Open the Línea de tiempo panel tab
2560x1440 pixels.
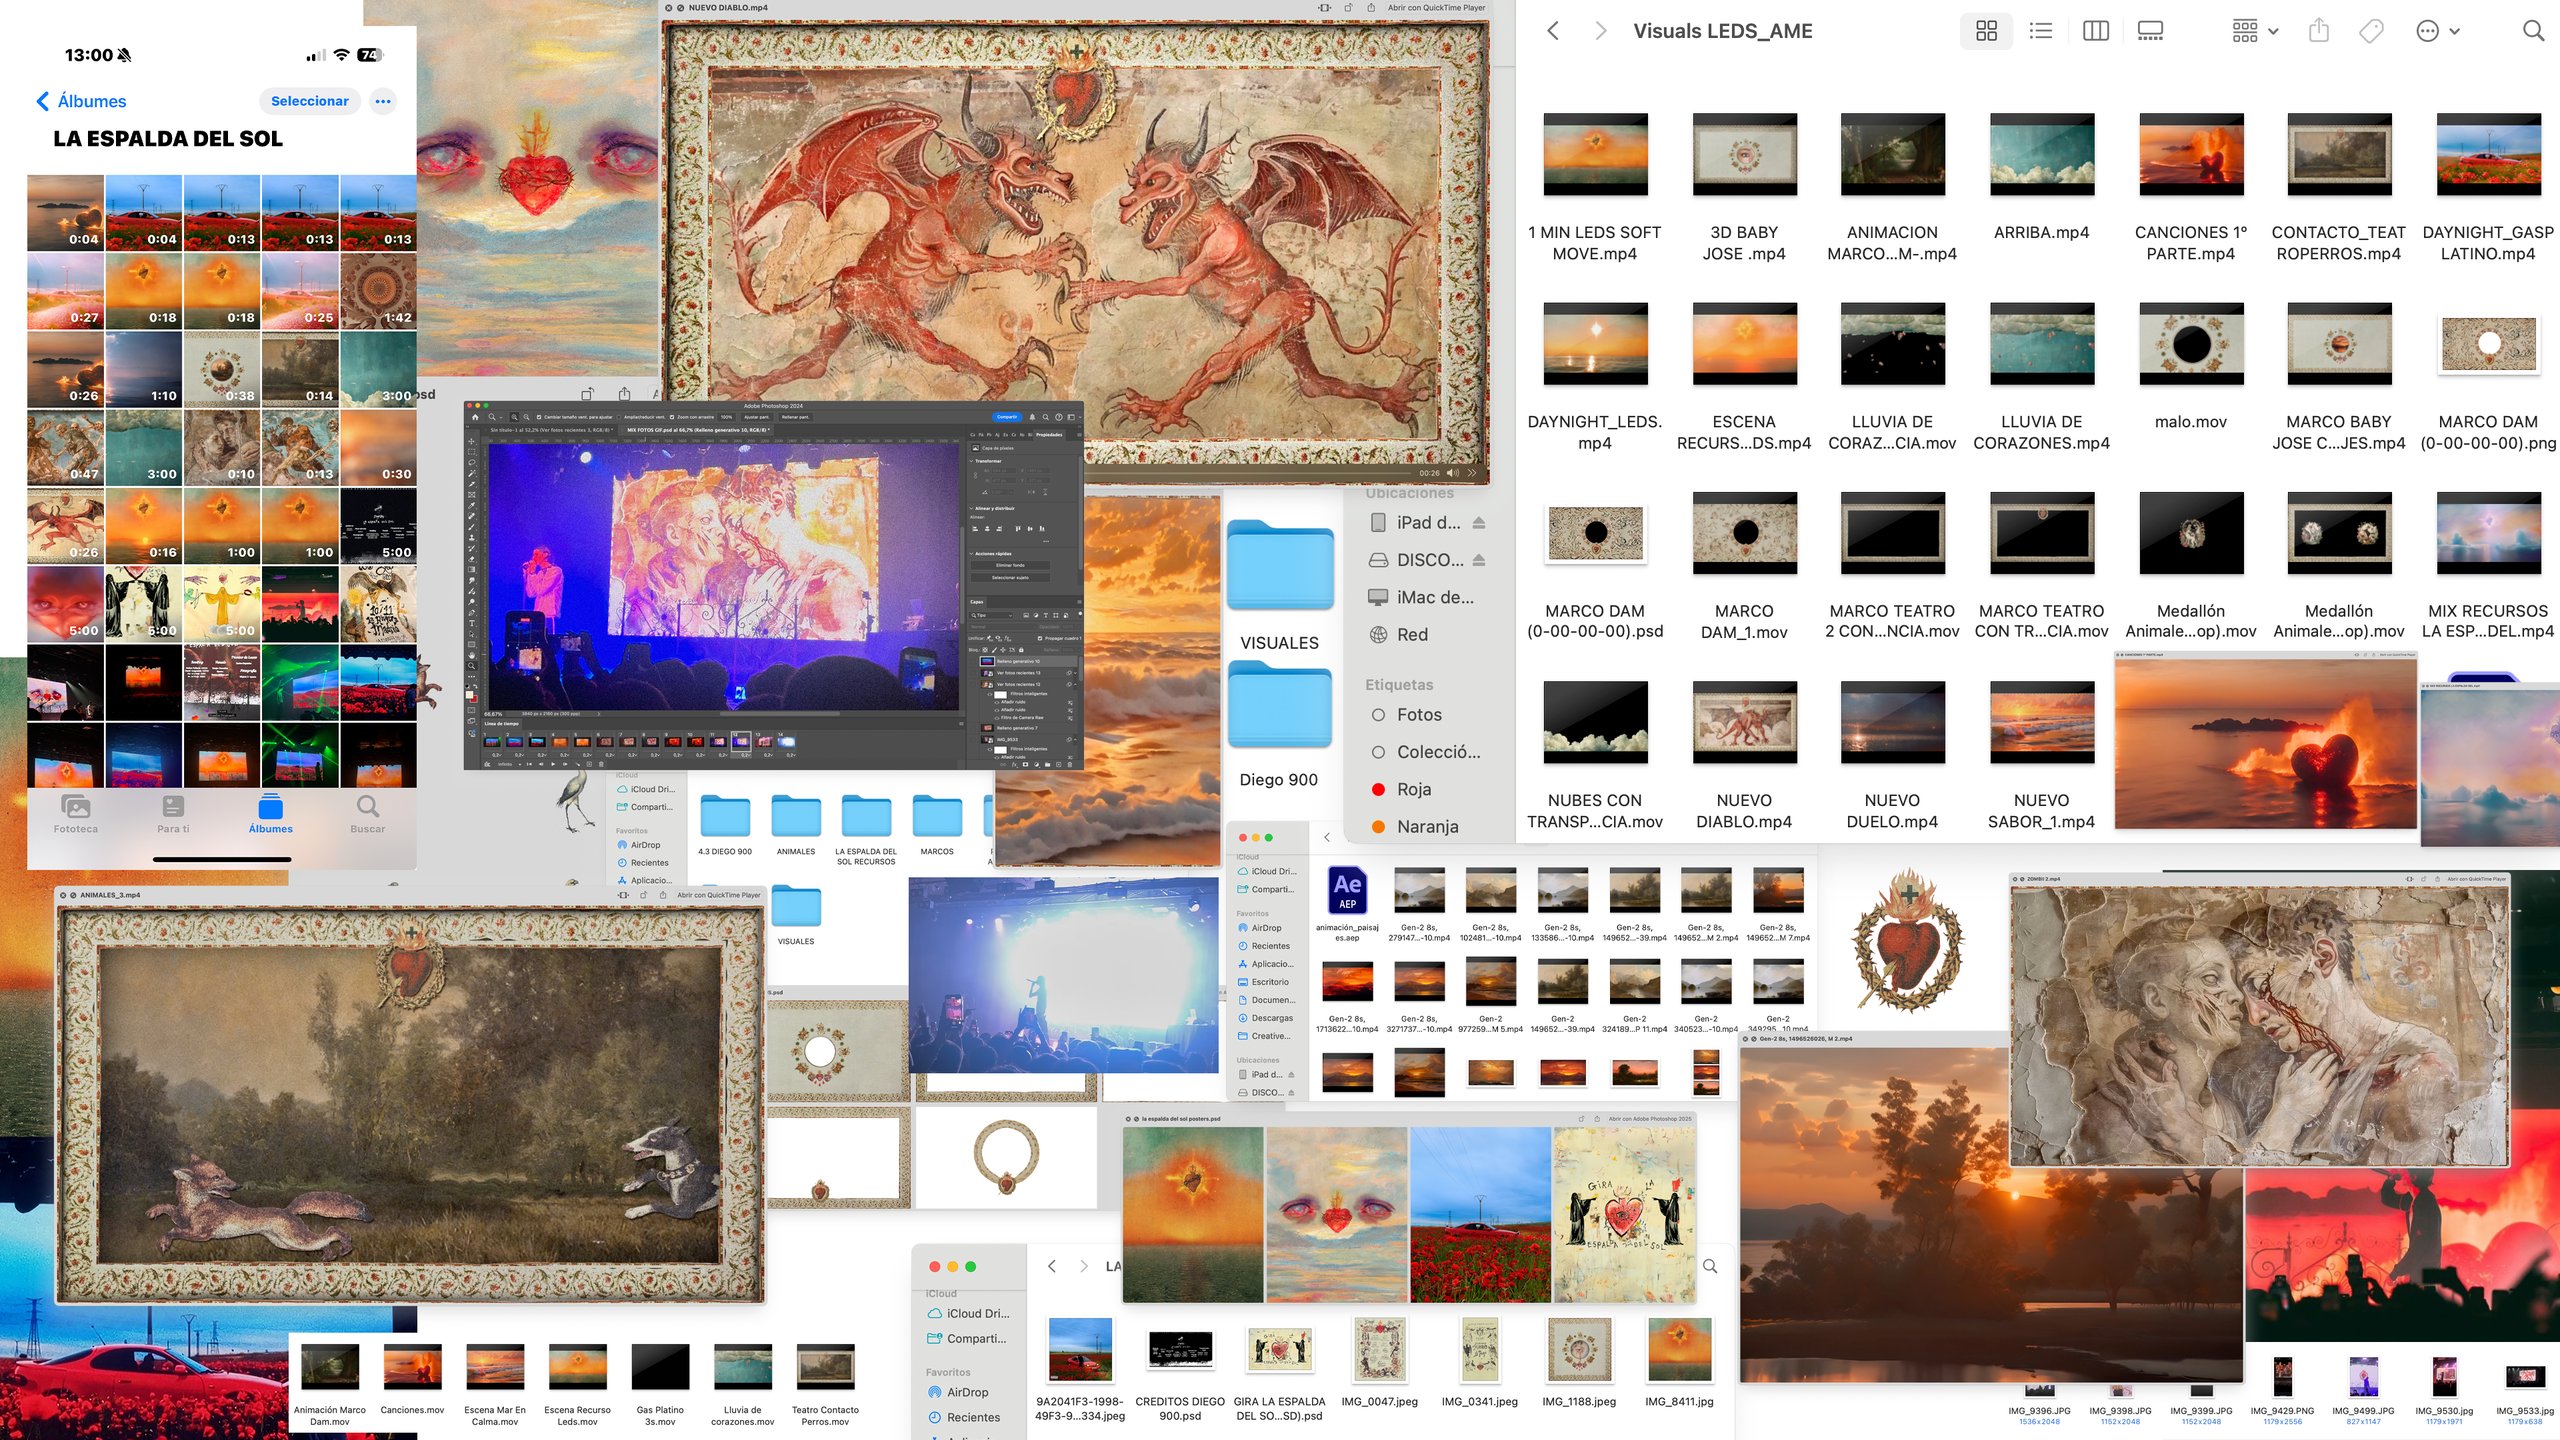pos(501,724)
